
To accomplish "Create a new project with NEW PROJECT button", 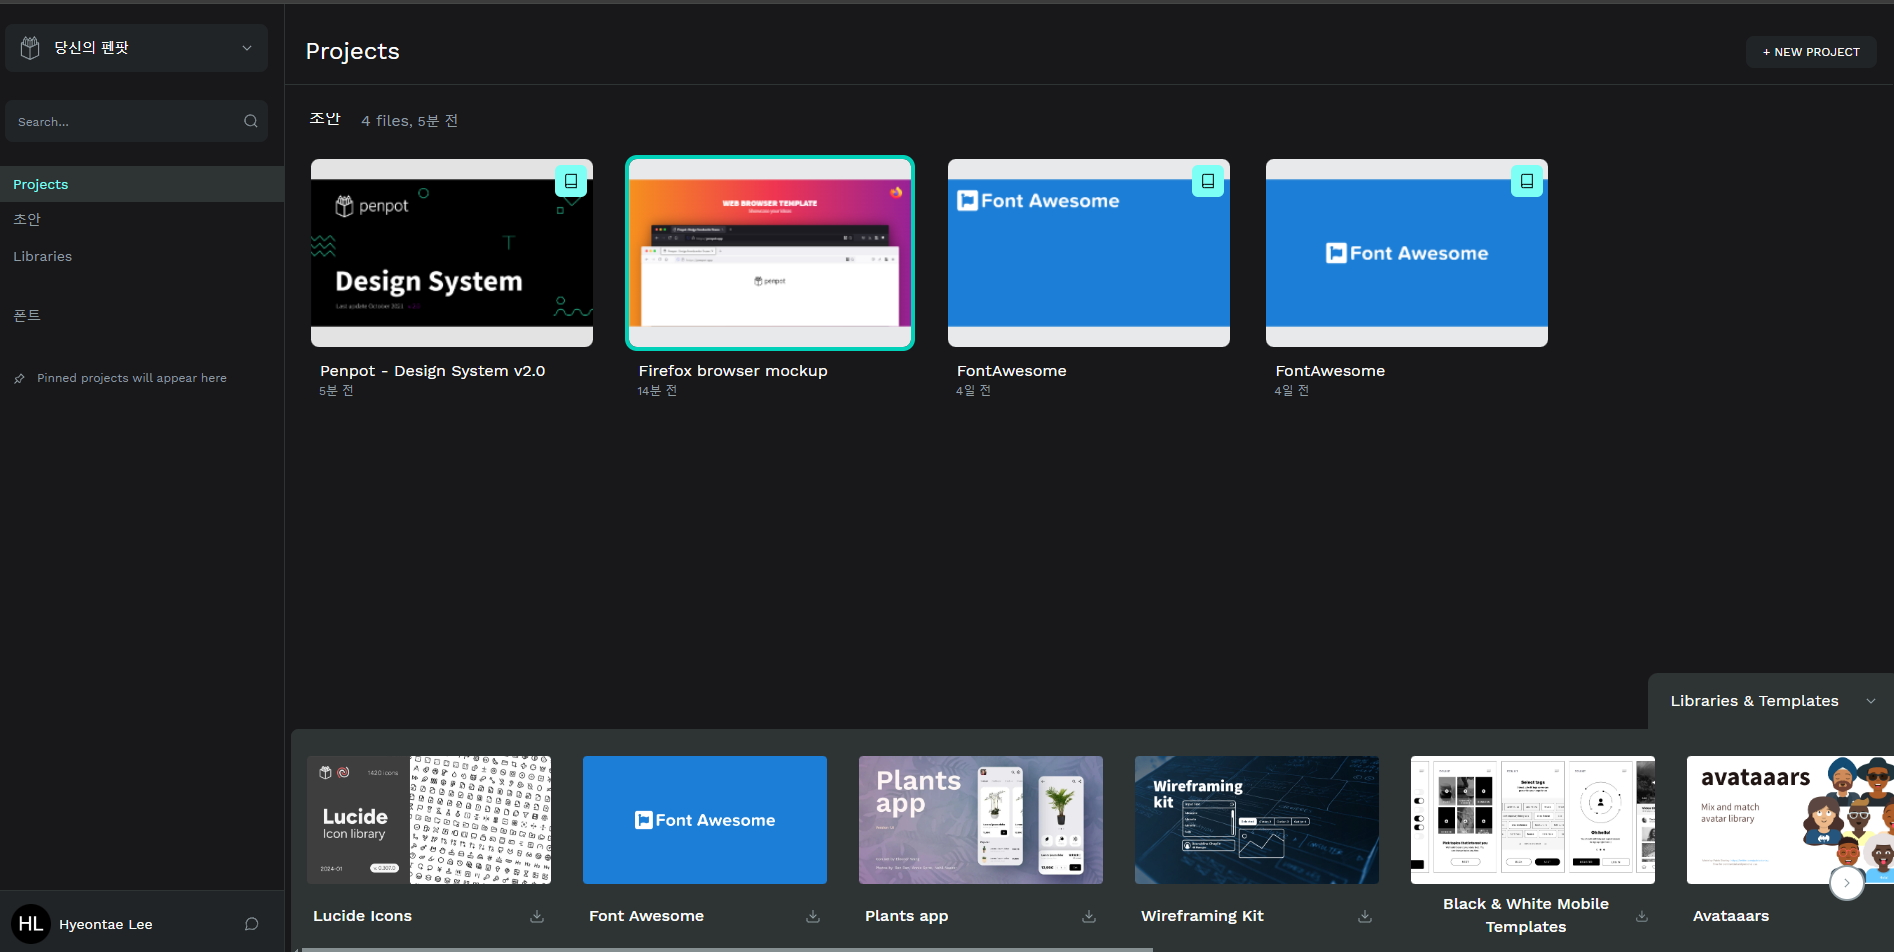I will [1811, 52].
